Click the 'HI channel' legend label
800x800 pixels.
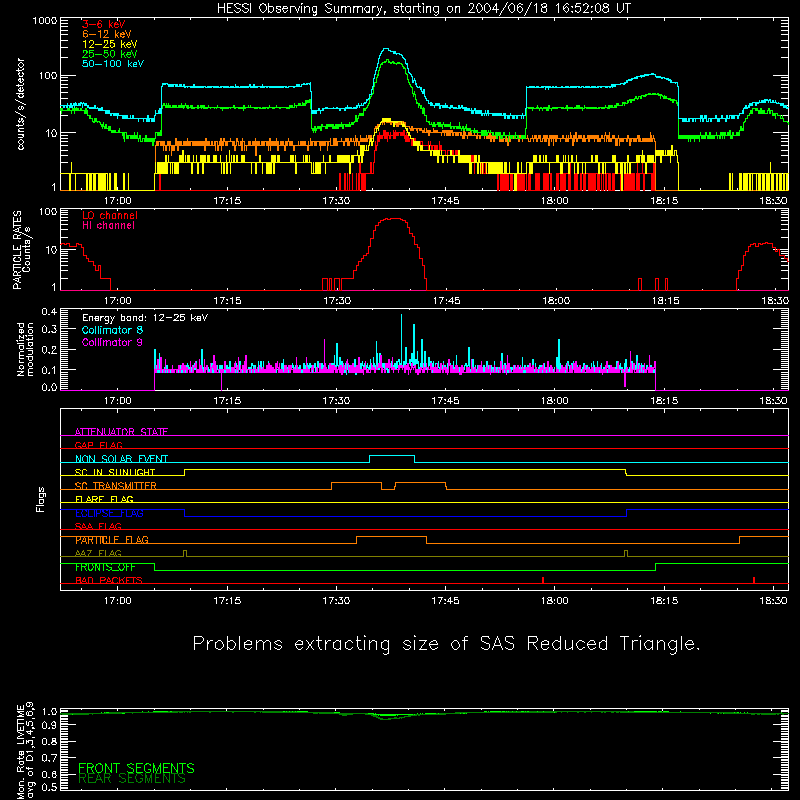108,226
